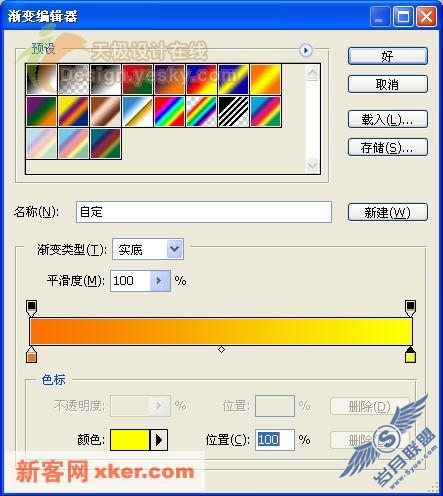Open the presets flyout menu arrow
443x496 pixels.
point(305,51)
